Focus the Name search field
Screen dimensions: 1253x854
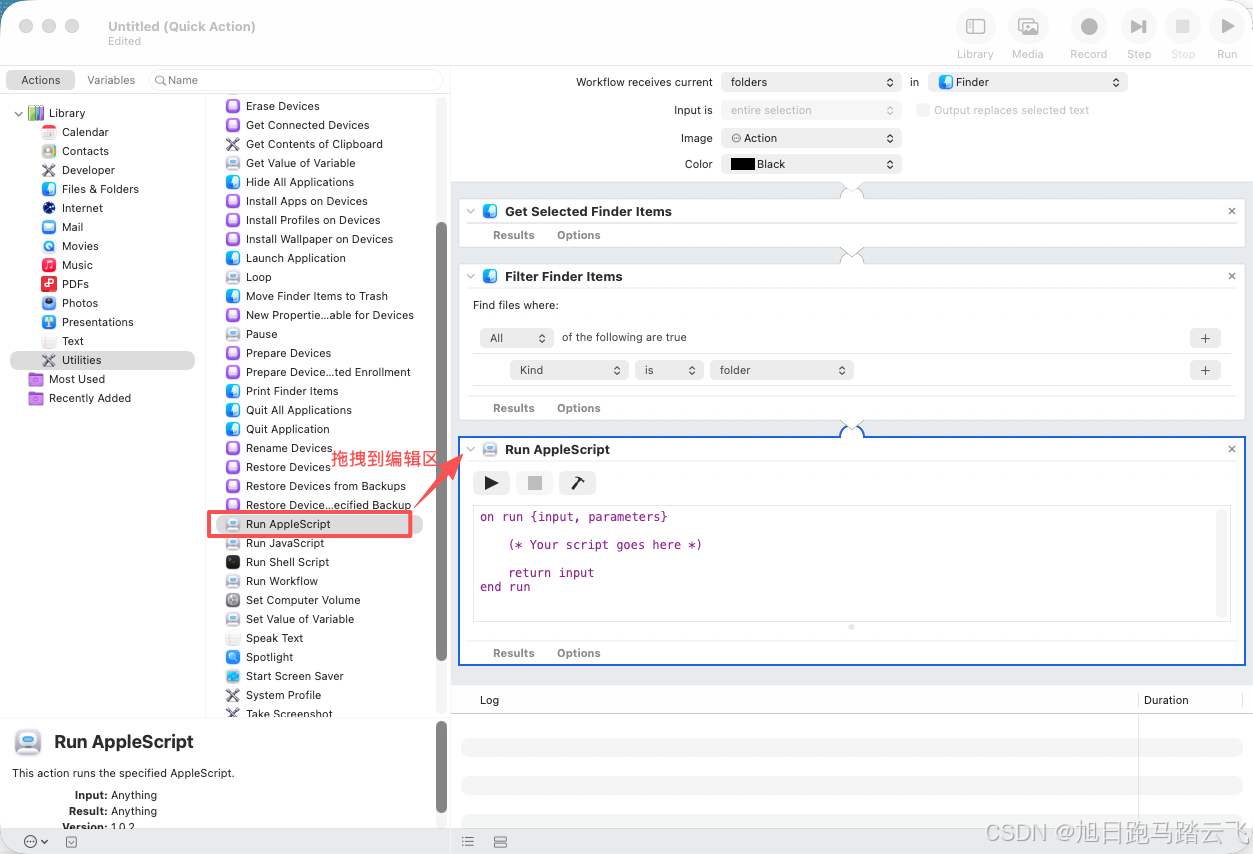coord(296,80)
